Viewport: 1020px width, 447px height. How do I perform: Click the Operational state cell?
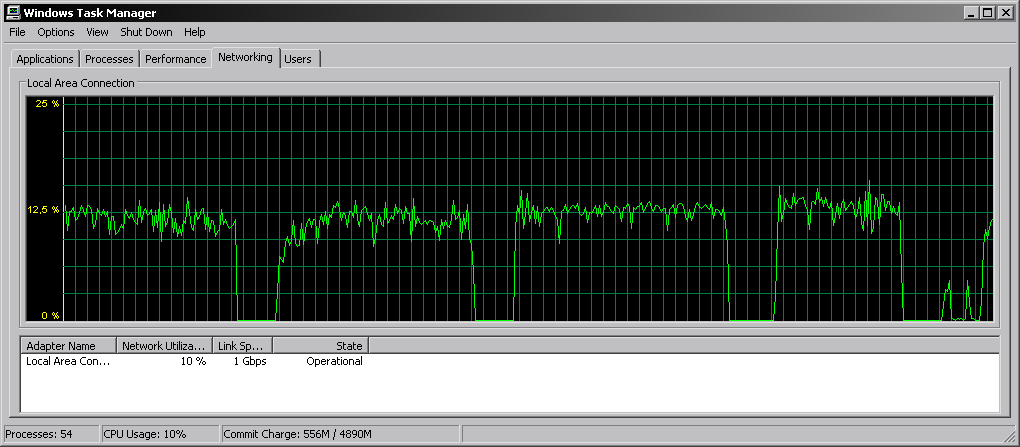pyautogui.click(x=334, y=361)
